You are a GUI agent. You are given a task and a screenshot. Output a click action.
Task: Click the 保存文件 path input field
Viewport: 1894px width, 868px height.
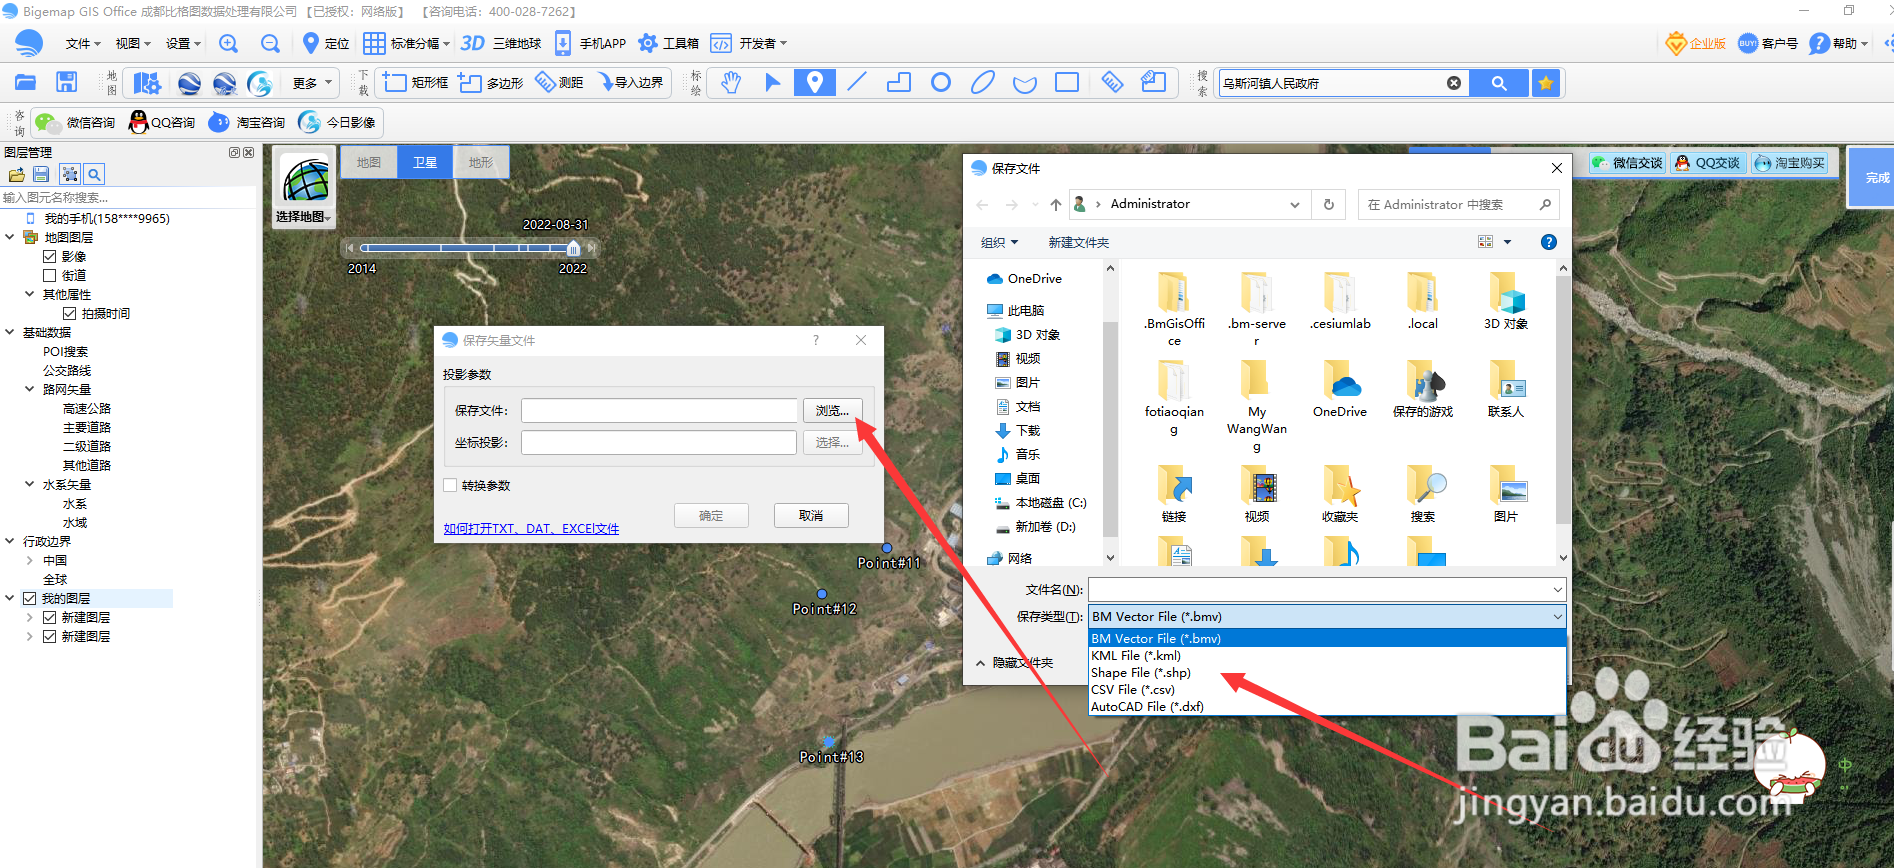click(659, 410)
